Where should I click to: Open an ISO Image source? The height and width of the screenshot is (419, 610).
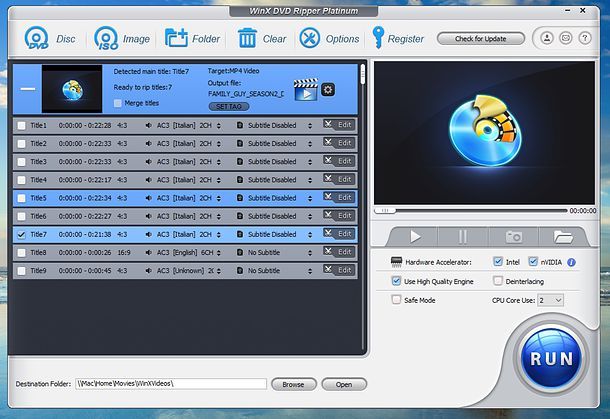tap(106, 39)
